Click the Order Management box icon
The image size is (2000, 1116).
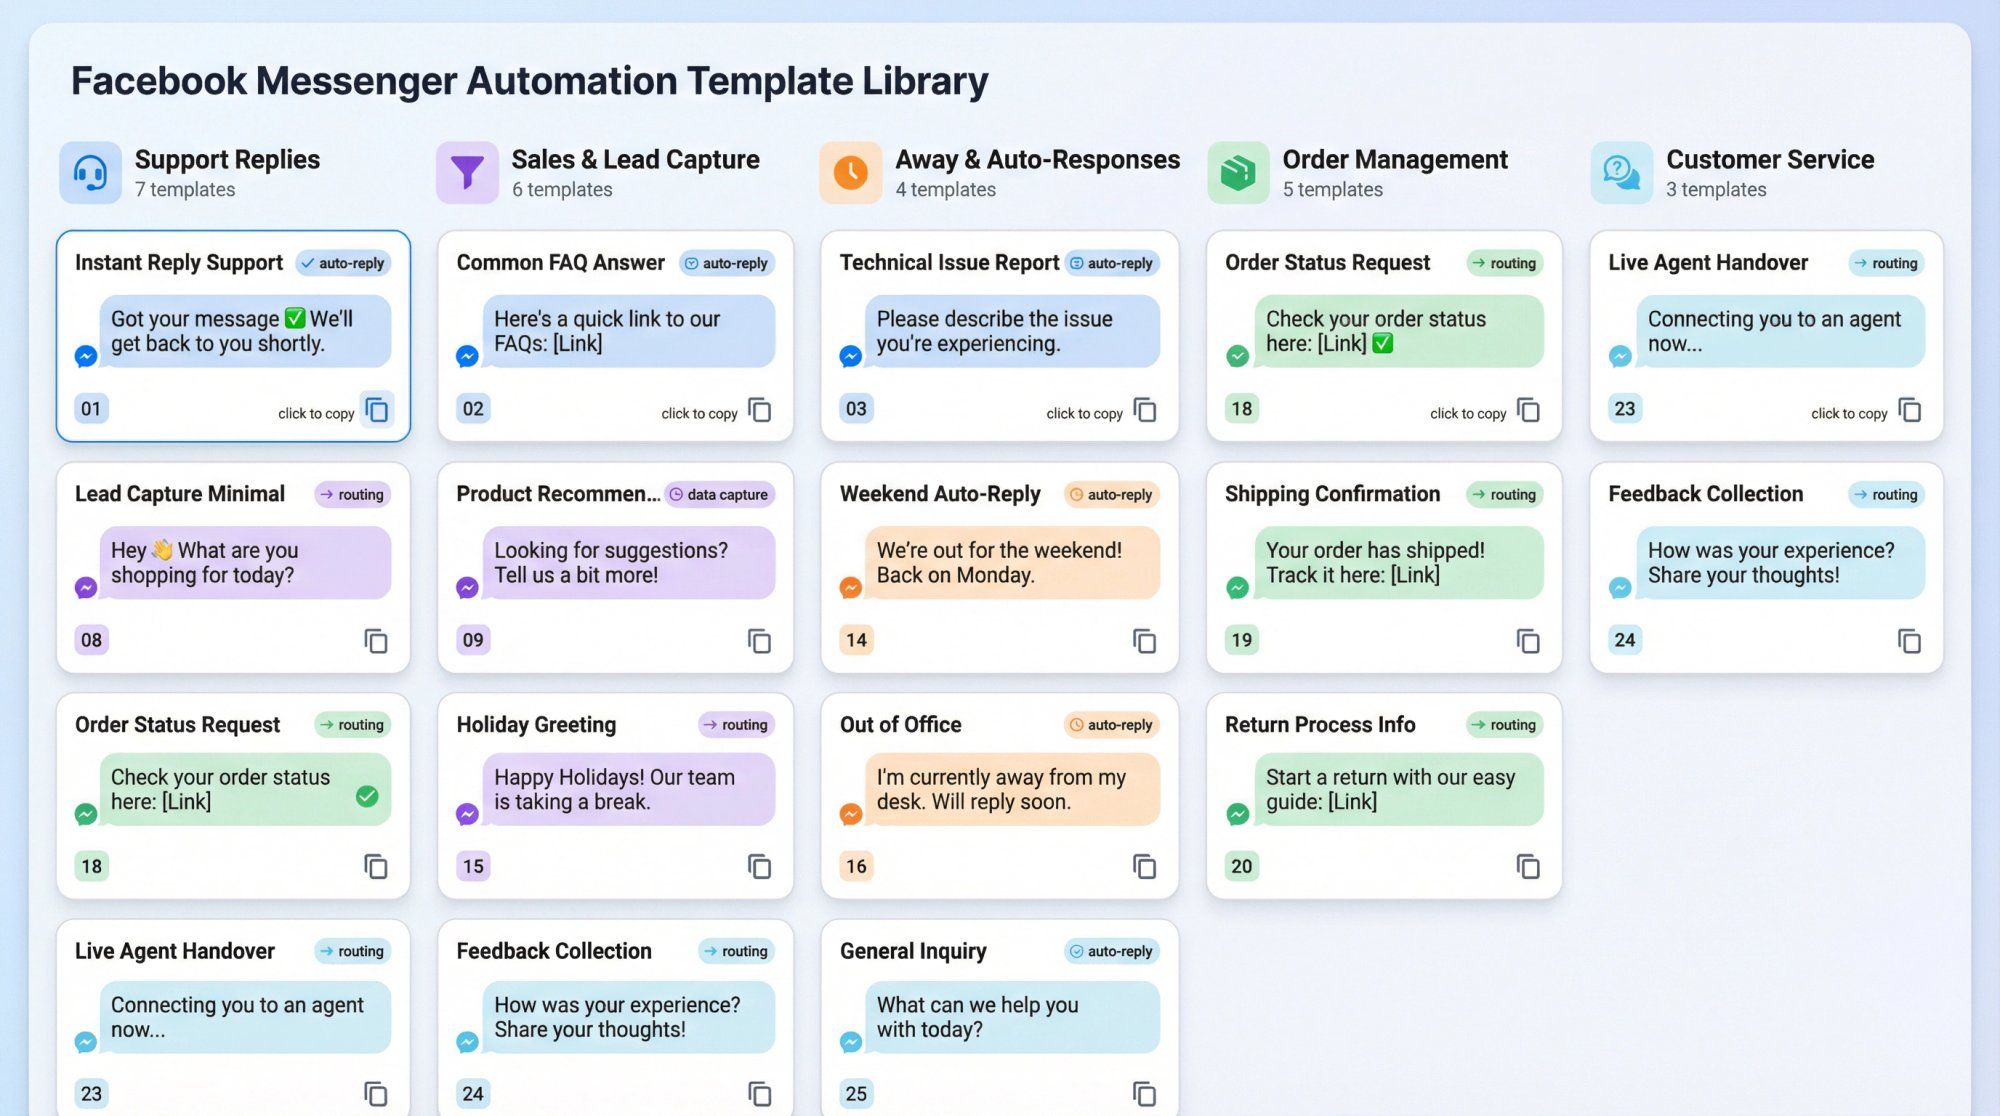1238,173
